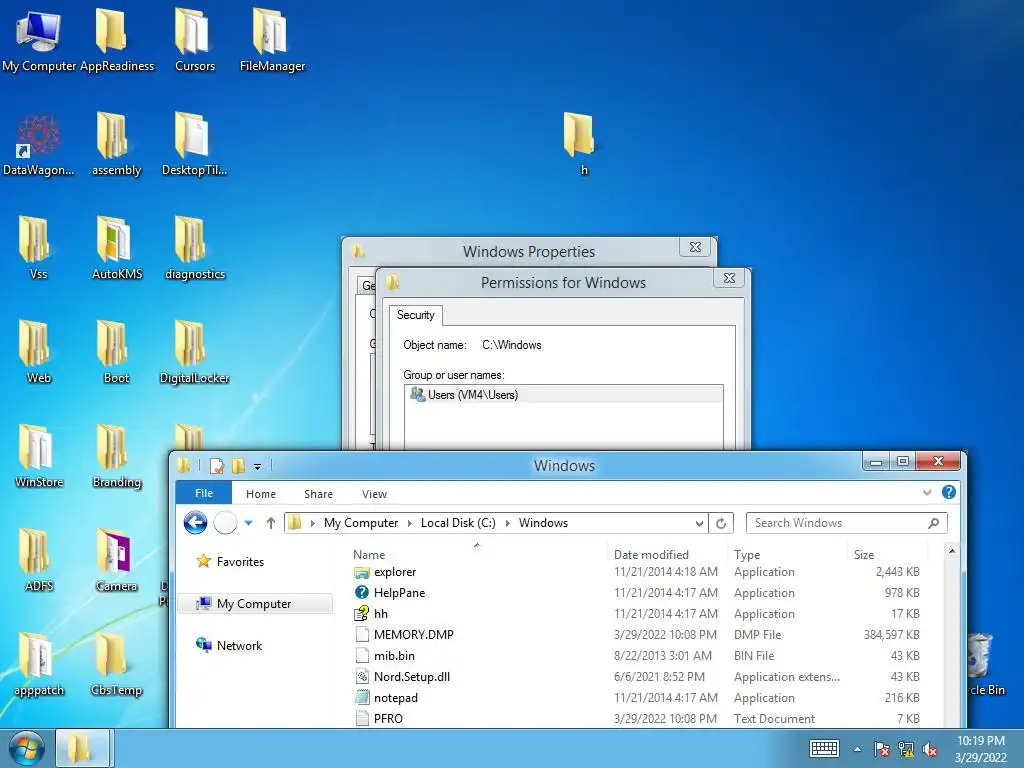The height and width of the screenshot is (768, 1024).
Task: Switch to Security tab in Permissions dialog
Action: pyautogui.click(x=416, y=315)
